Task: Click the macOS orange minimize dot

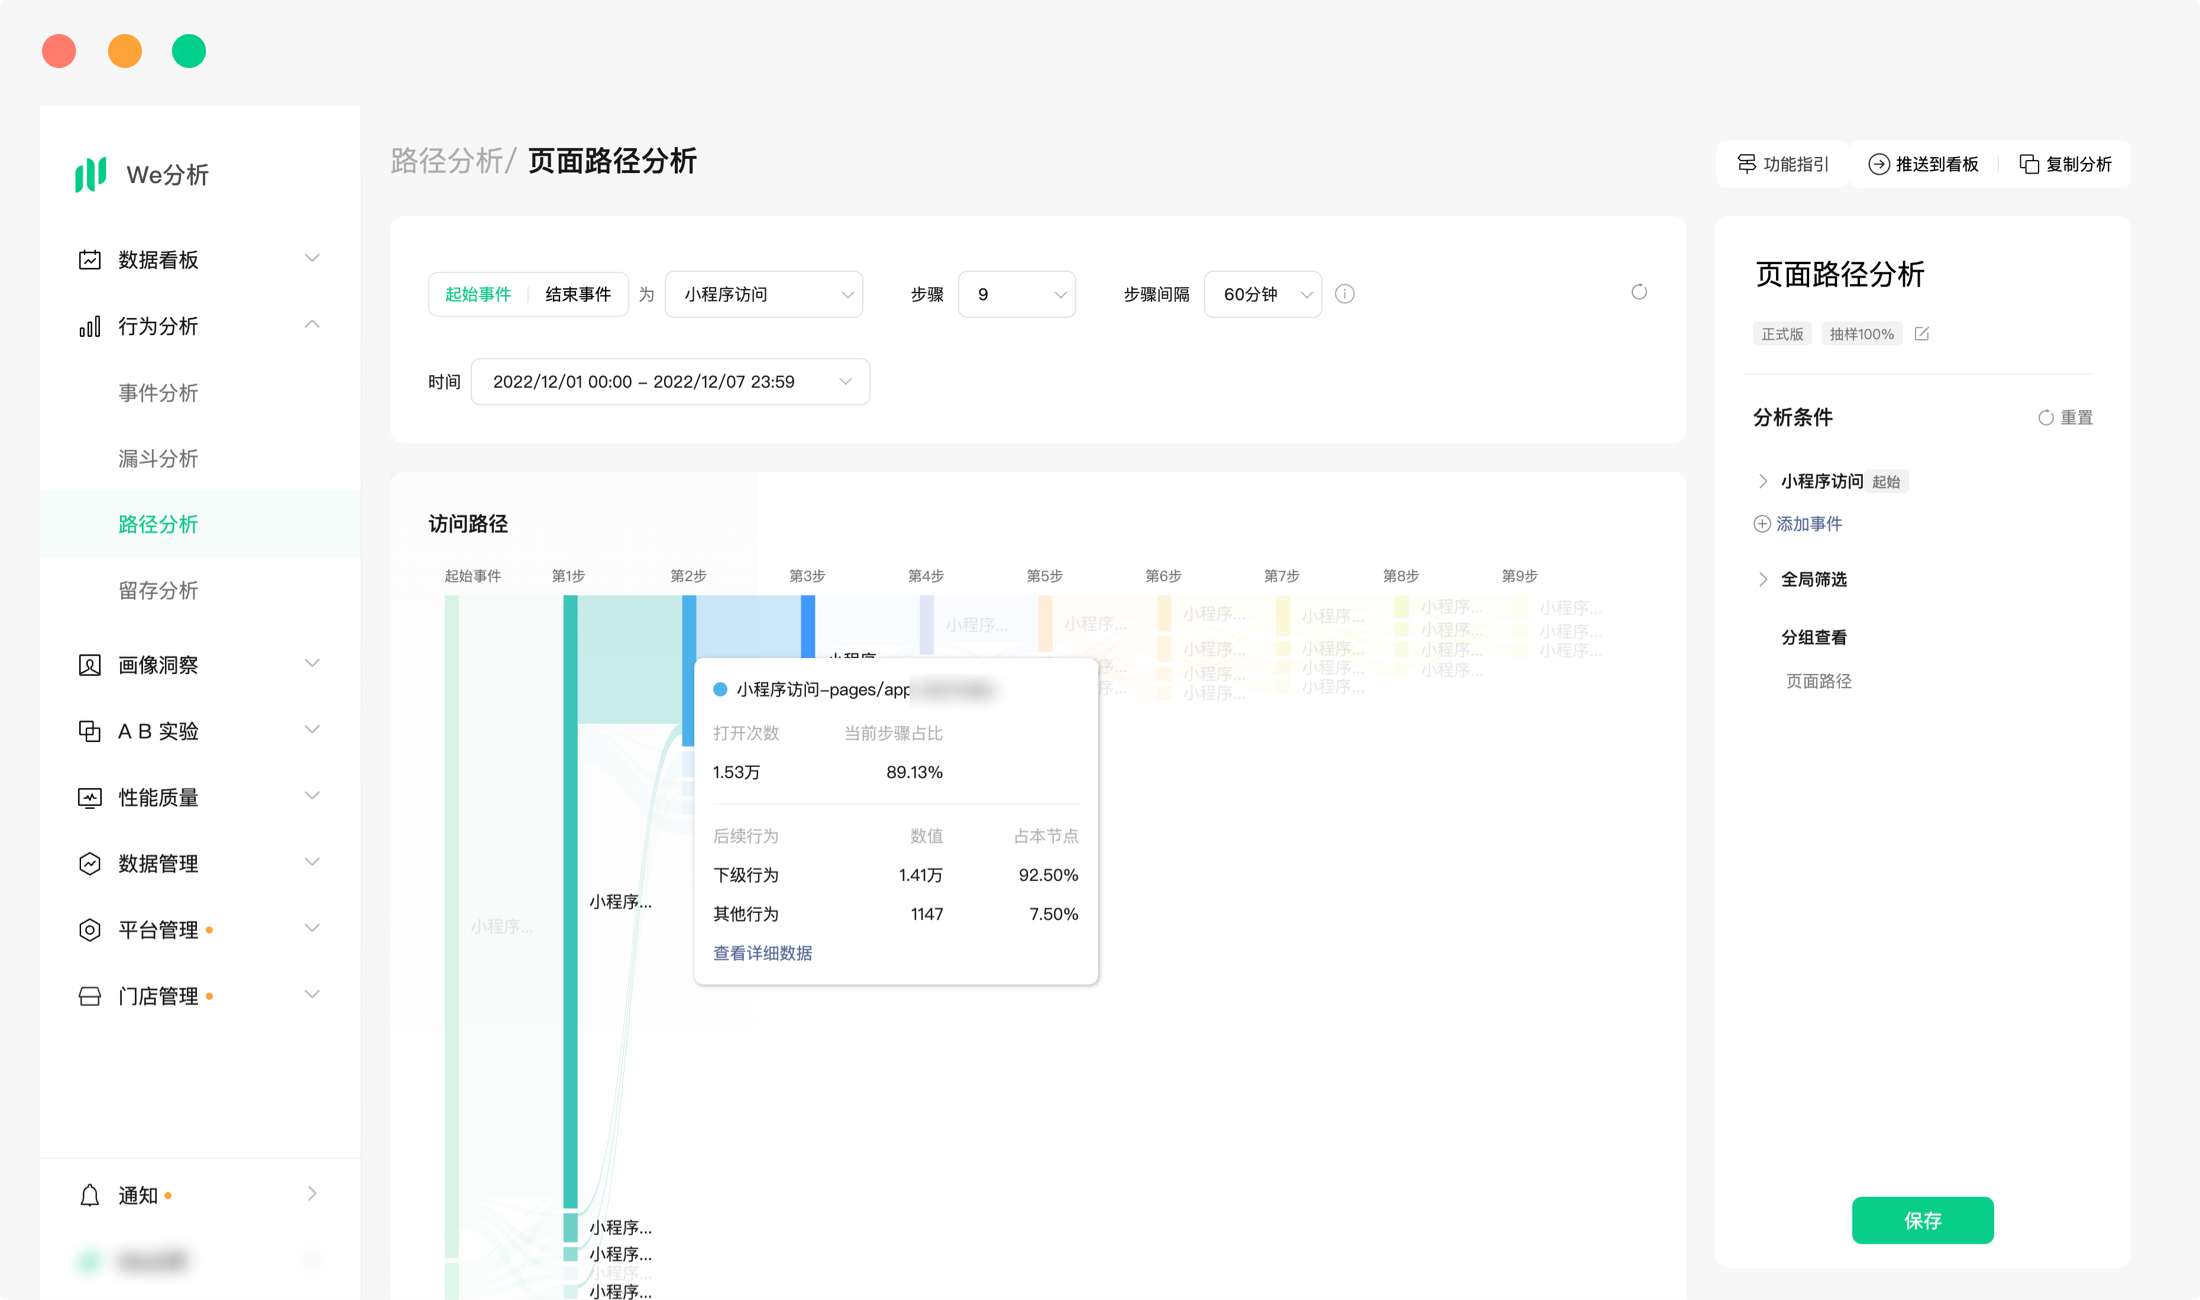Action: coord(125,51)
